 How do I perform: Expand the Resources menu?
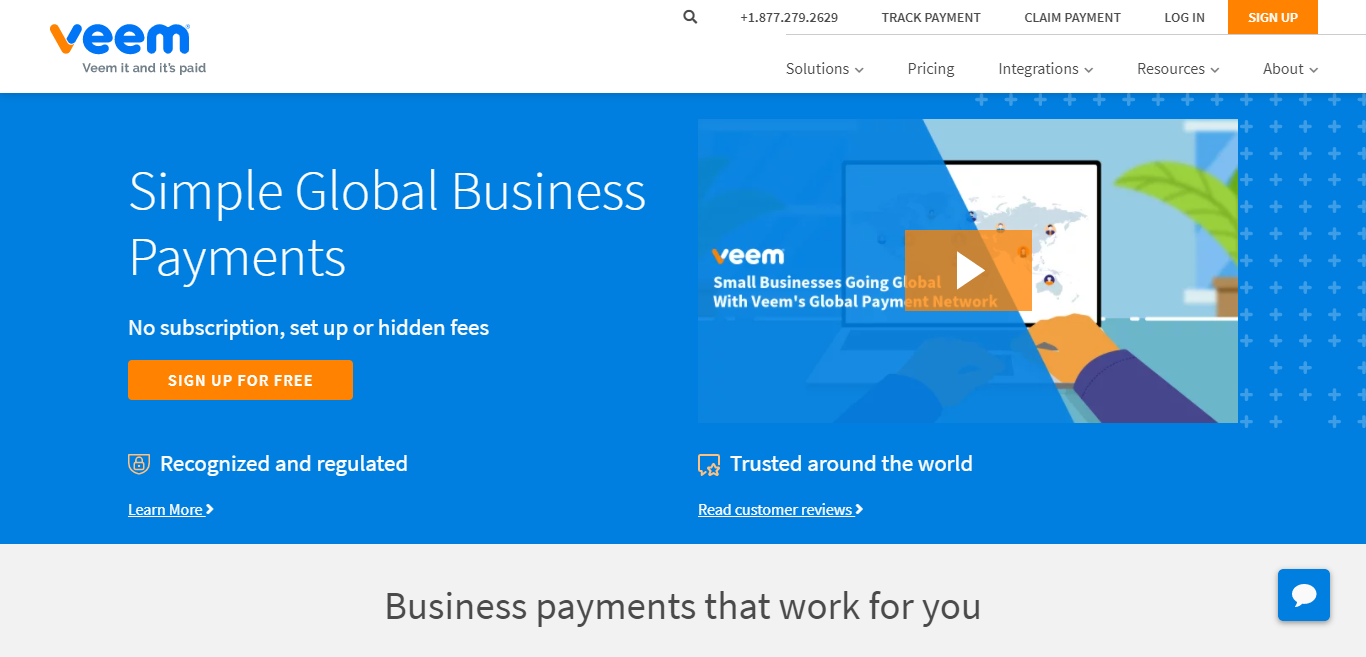pos(1178,69)
